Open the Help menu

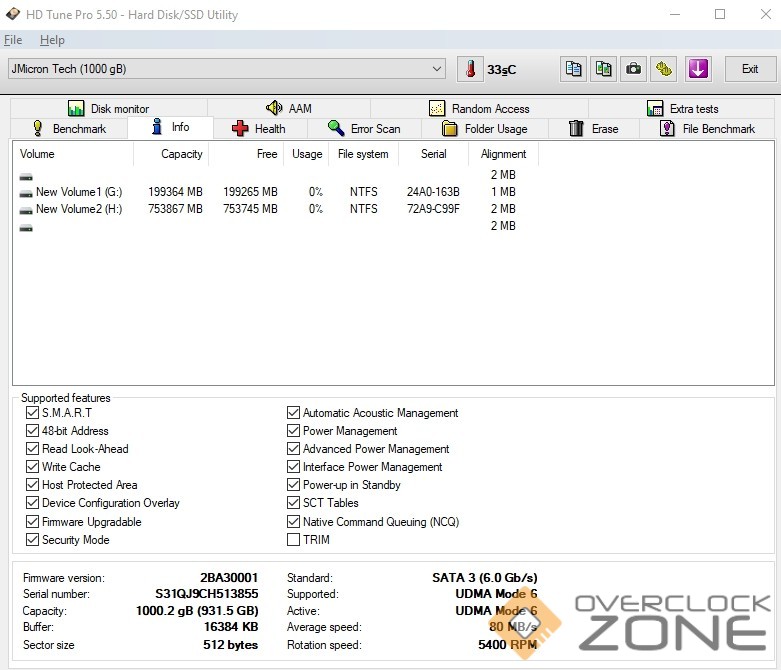[x=52, y=40]
